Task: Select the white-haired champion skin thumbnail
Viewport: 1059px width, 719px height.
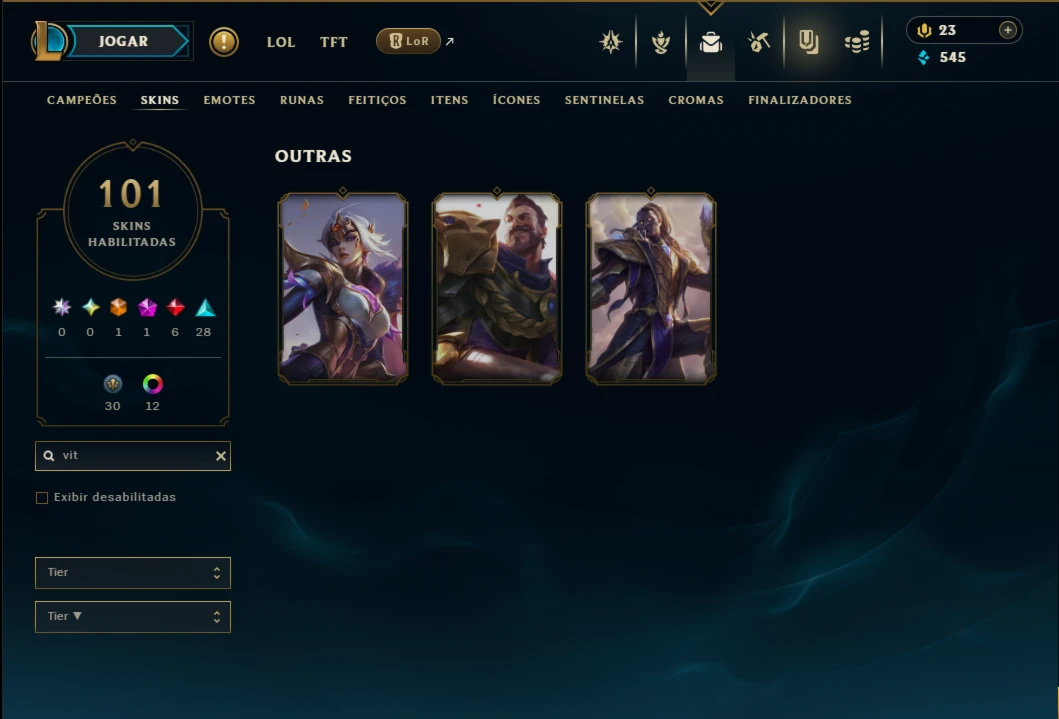Action: point(343,288)
